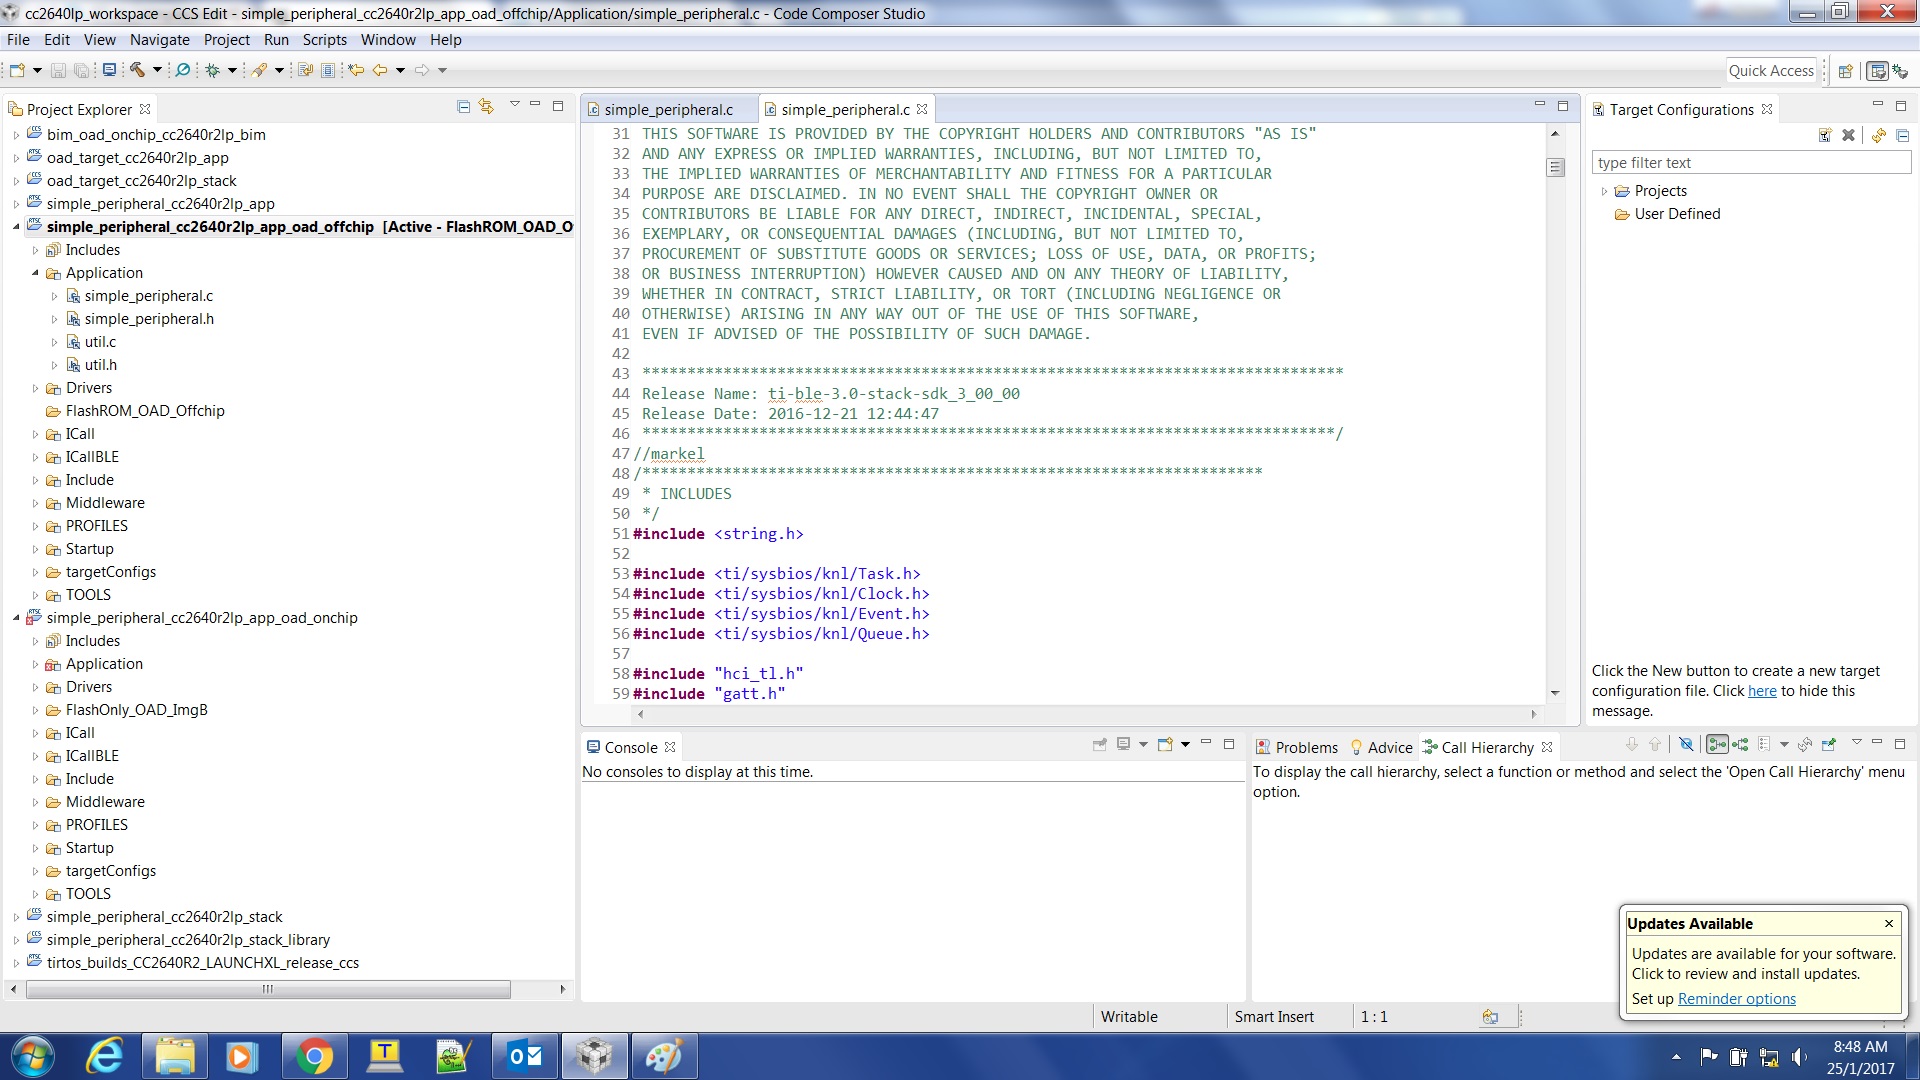The width and height of the screenshot is (1920, 1080).
Task: Open the Scripts menu
Action: pos(324,40)
